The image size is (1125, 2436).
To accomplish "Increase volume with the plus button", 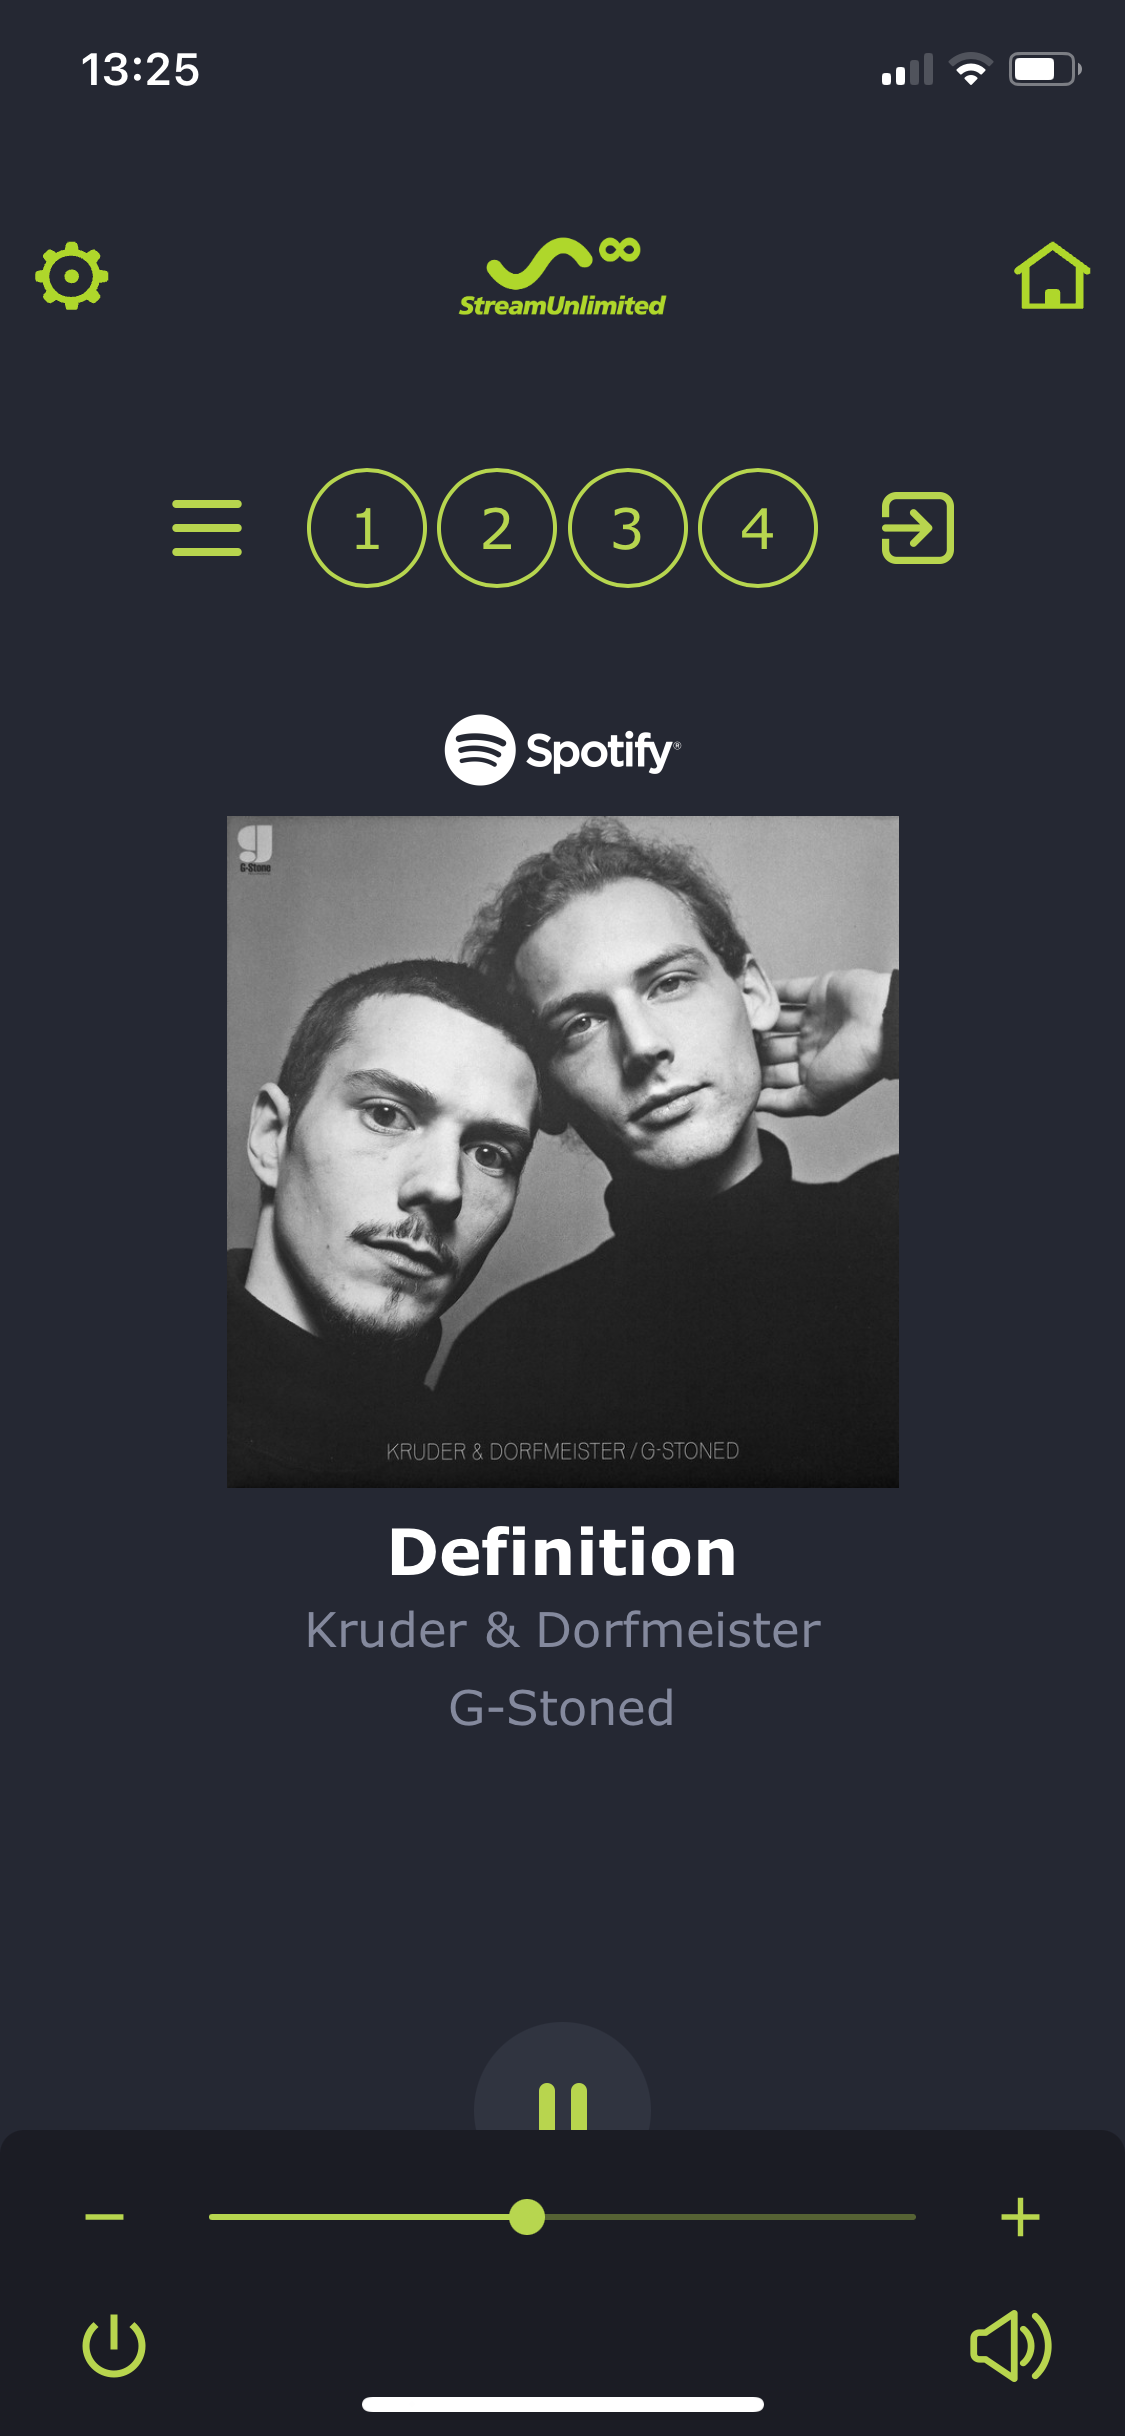I will 1020,2217.
